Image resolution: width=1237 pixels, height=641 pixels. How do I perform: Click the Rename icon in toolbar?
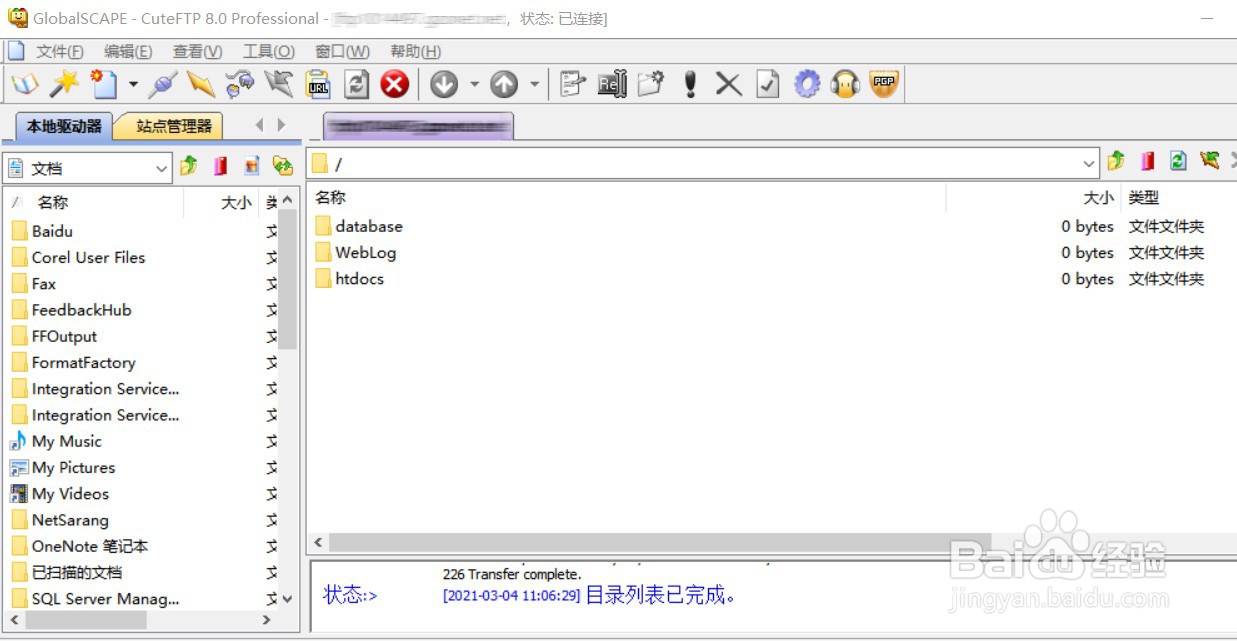coord(612,84)
